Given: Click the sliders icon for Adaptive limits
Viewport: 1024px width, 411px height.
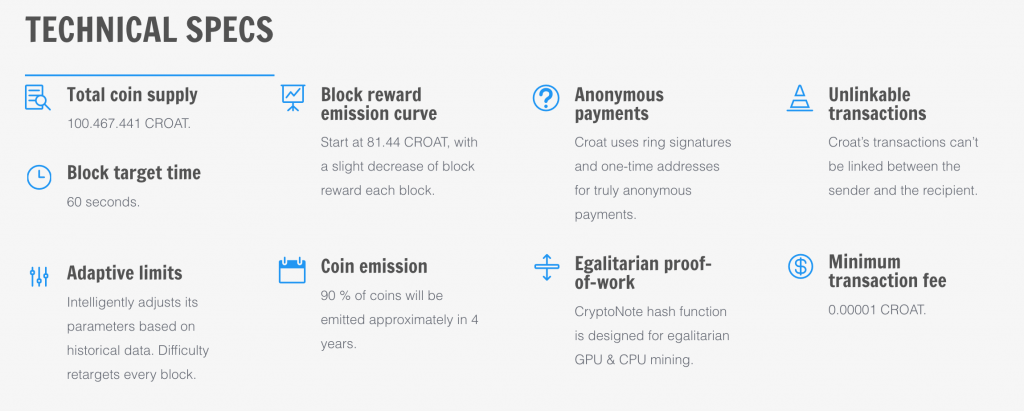Looking at the screenshot, I should point(39,276).
